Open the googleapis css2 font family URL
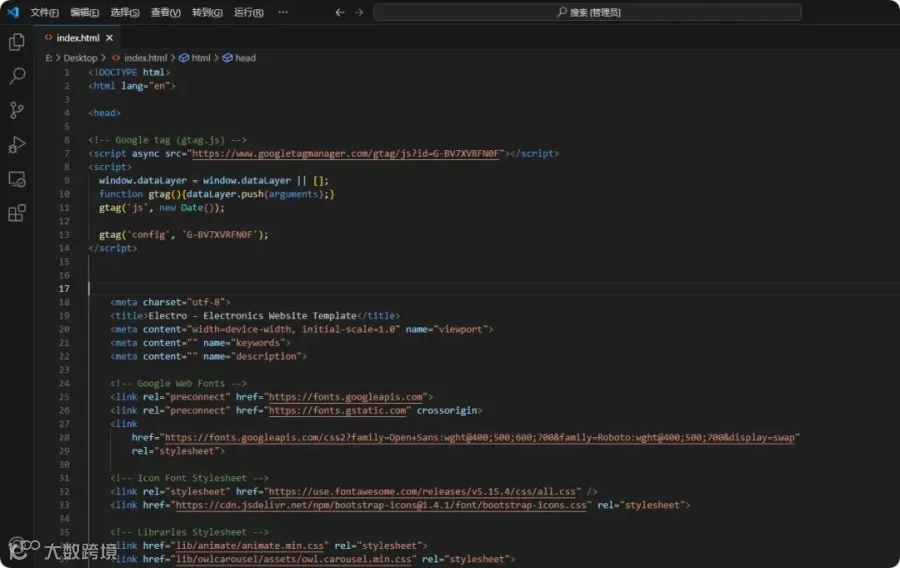The image size is (900, 568). (x=480, y=438)
